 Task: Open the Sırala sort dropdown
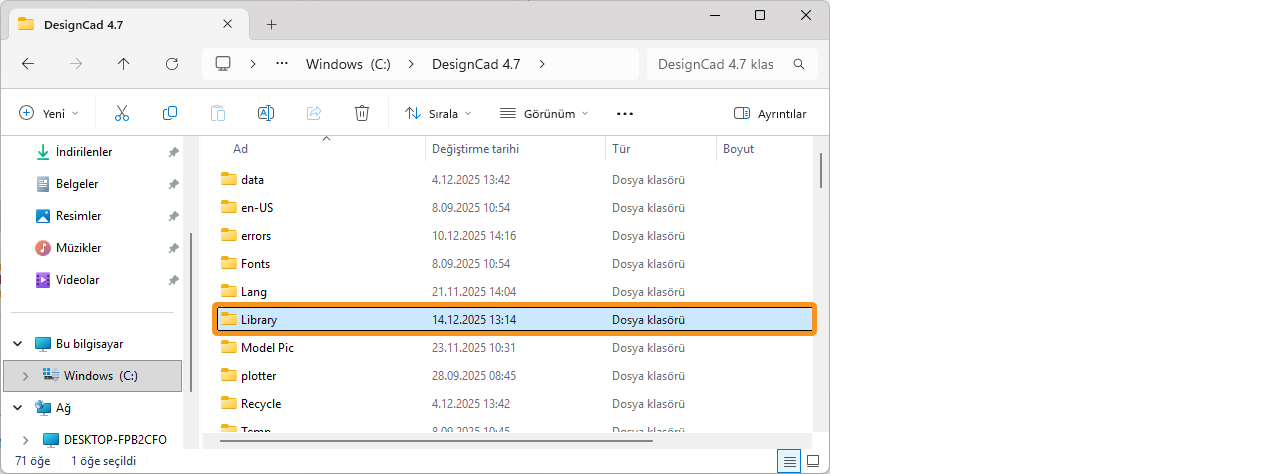click(438, 113)
